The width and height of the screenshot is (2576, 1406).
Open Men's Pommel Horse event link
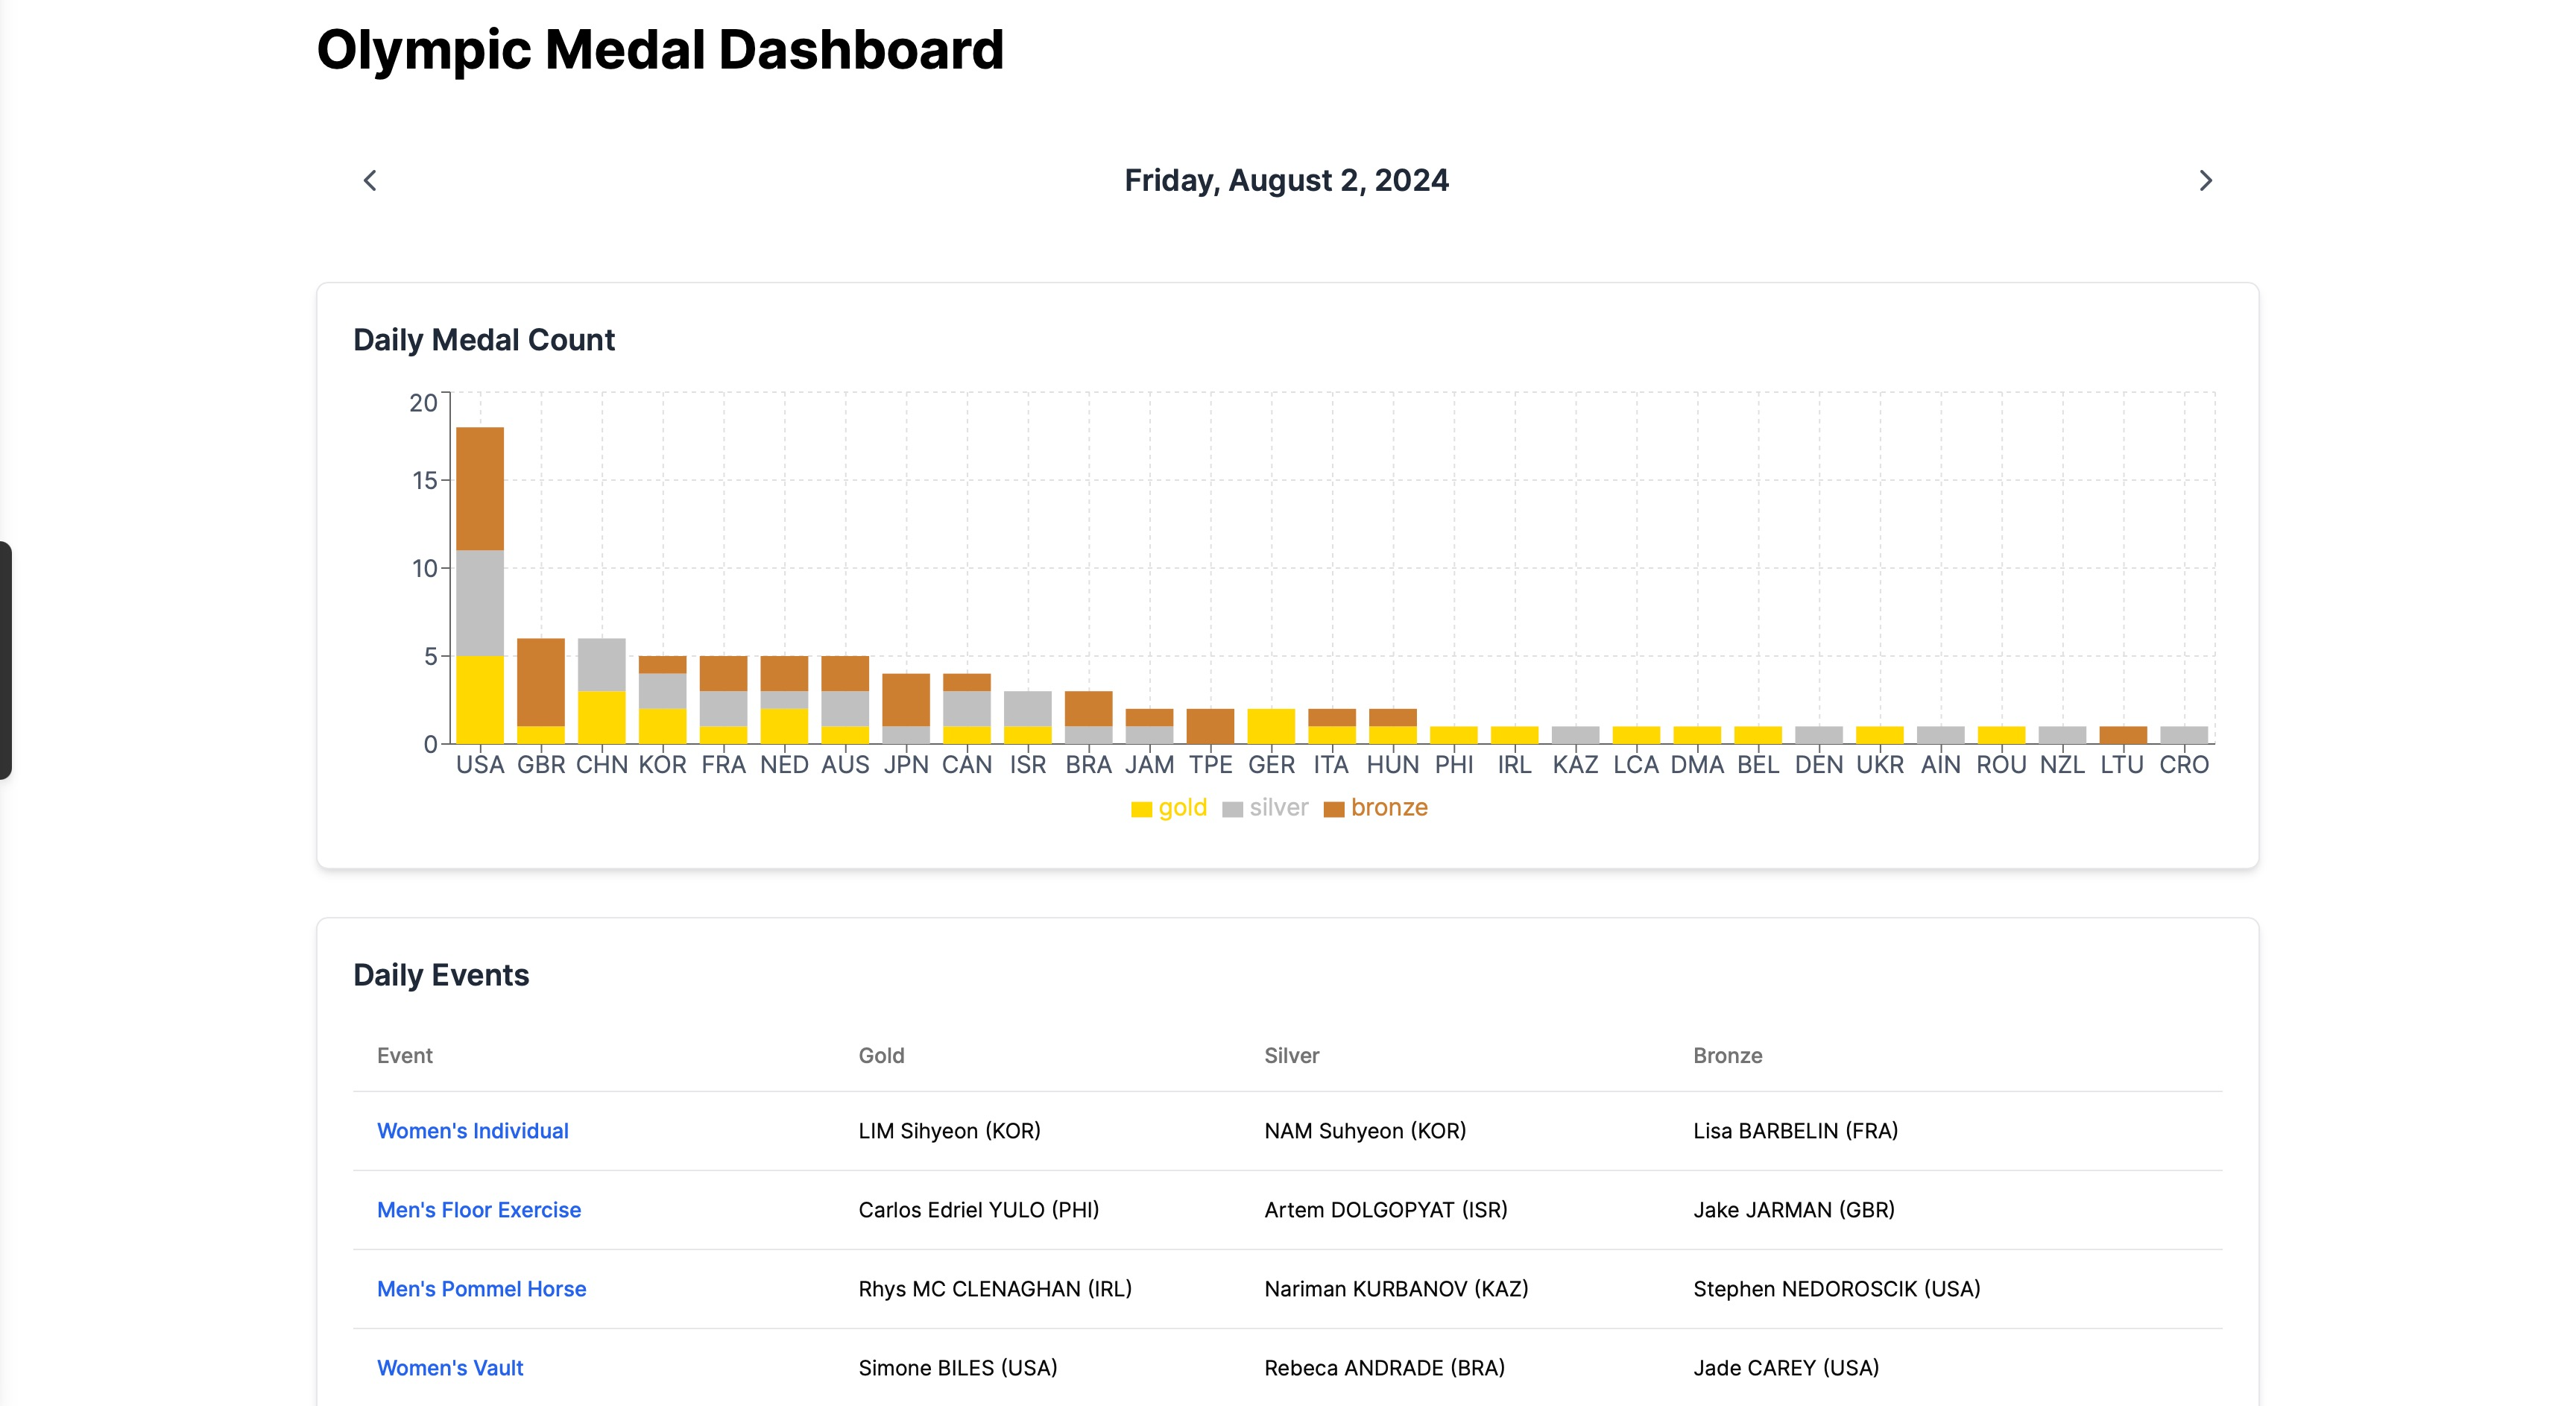coord(481,1289)
